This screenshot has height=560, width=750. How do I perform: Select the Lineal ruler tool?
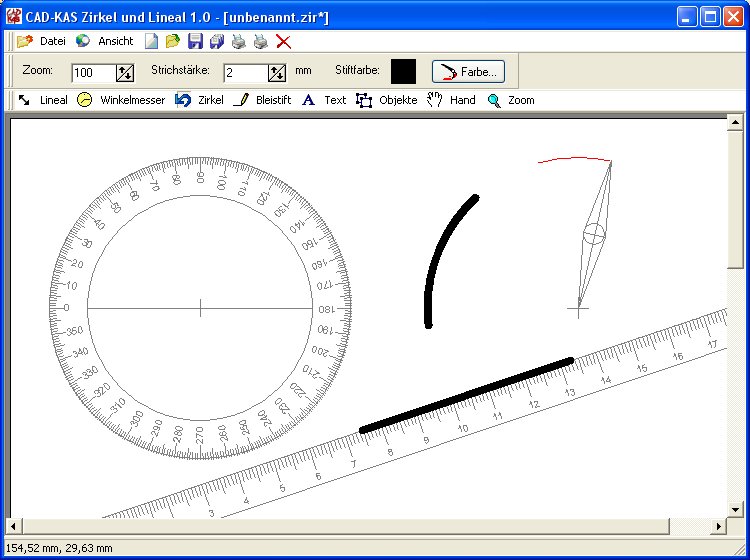coord(44,100)
